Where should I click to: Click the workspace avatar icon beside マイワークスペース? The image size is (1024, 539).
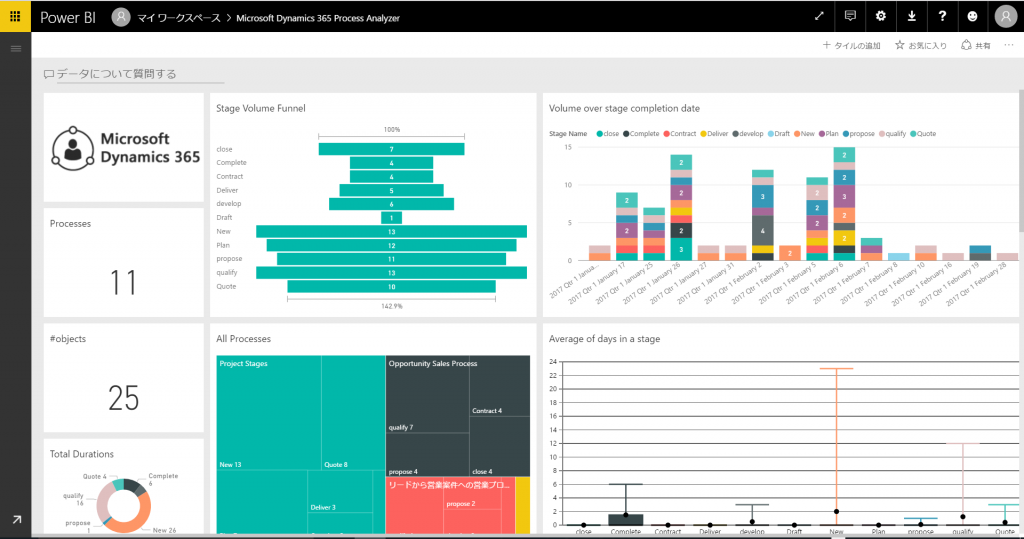121,17
